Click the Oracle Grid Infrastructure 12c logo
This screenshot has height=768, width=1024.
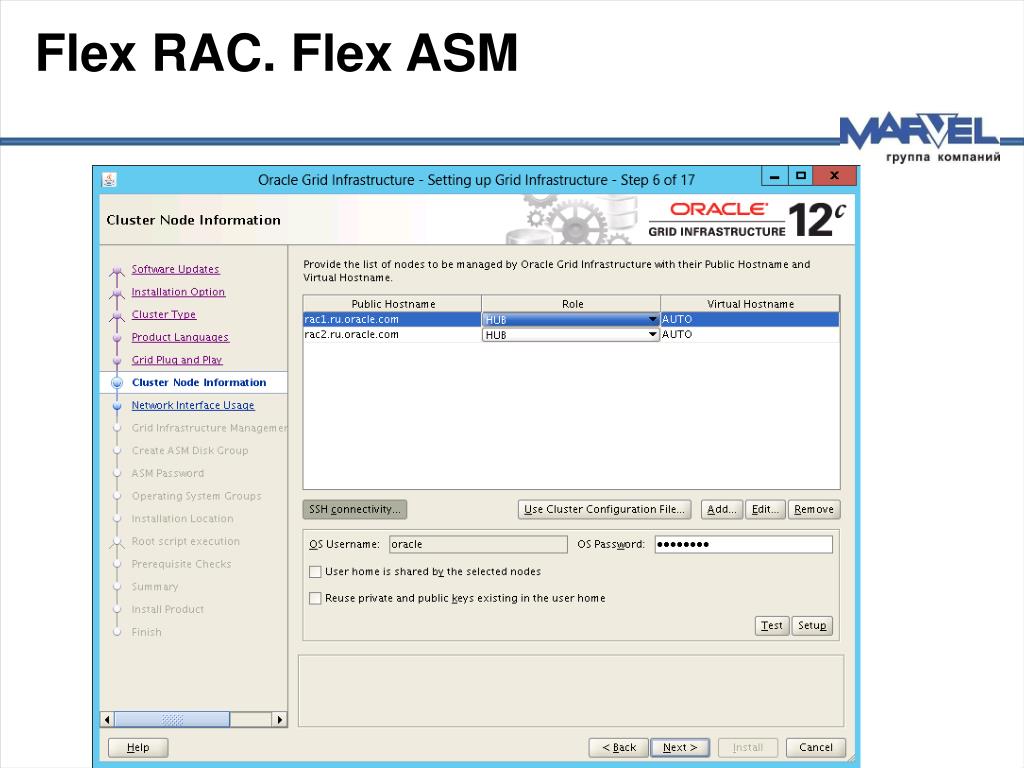click(747, 219)
